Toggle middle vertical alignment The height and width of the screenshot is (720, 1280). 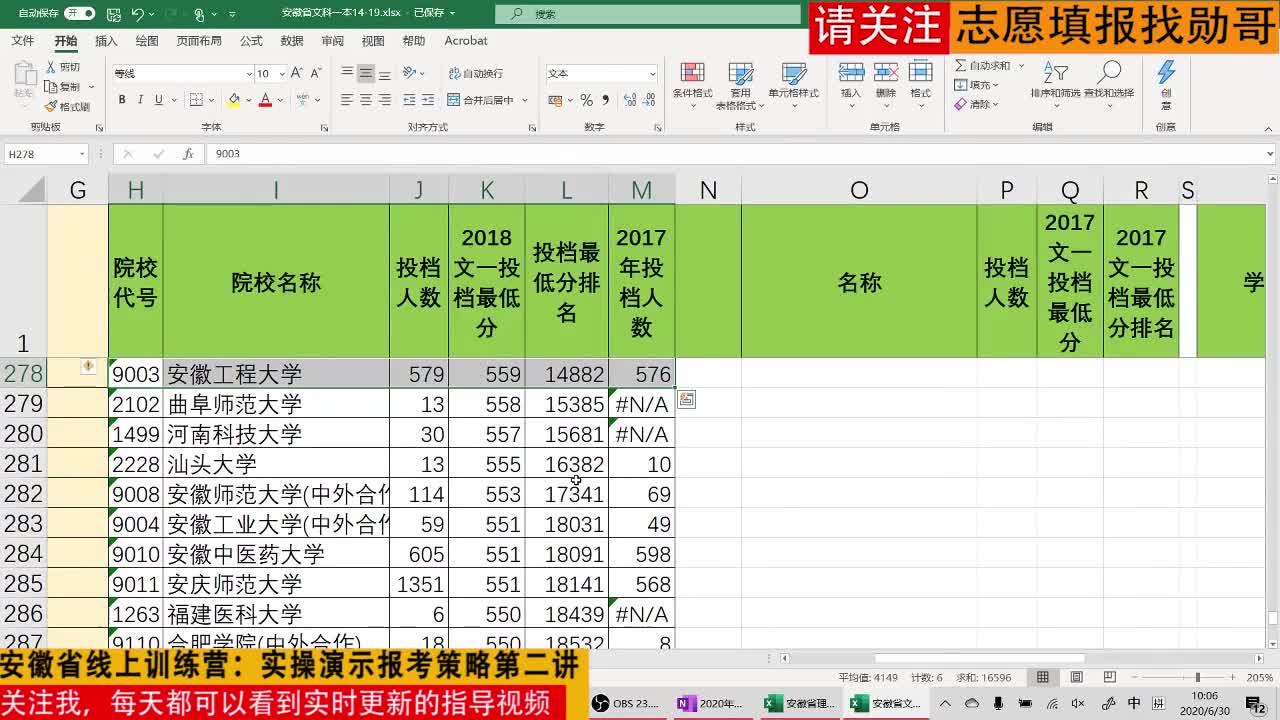366,73
